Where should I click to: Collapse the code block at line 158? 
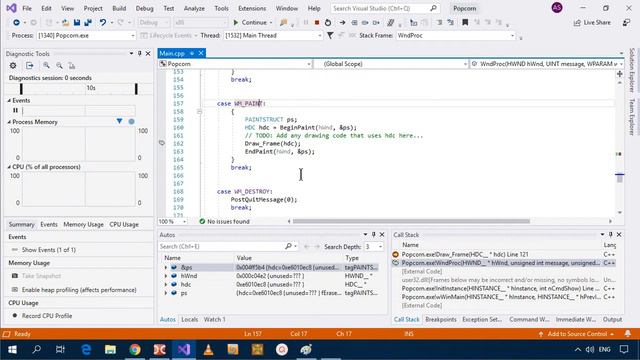(x=199, y=111)
